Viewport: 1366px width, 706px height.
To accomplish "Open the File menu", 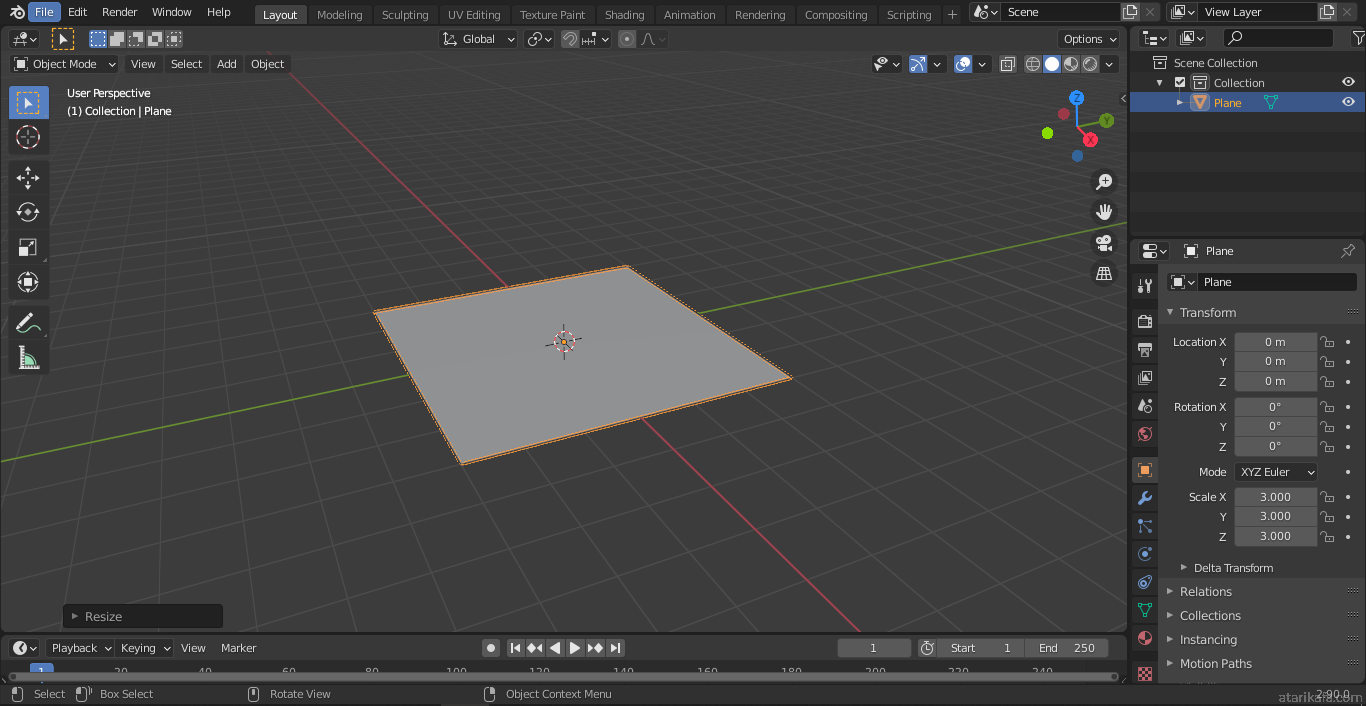I will click(45, 12).
